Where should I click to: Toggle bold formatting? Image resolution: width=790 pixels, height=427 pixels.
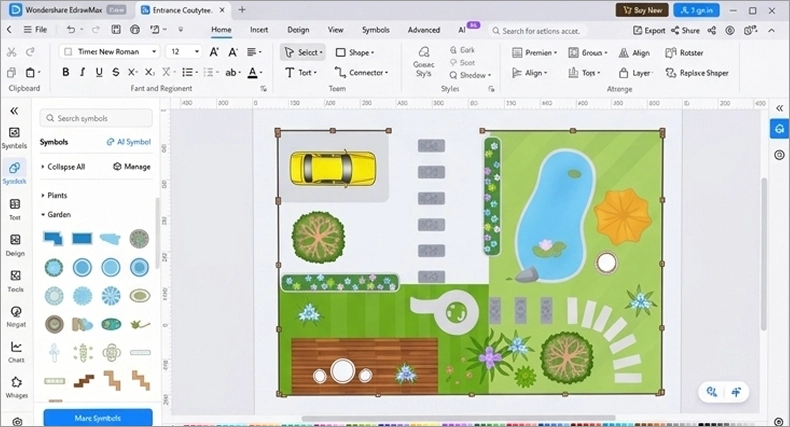65,73
